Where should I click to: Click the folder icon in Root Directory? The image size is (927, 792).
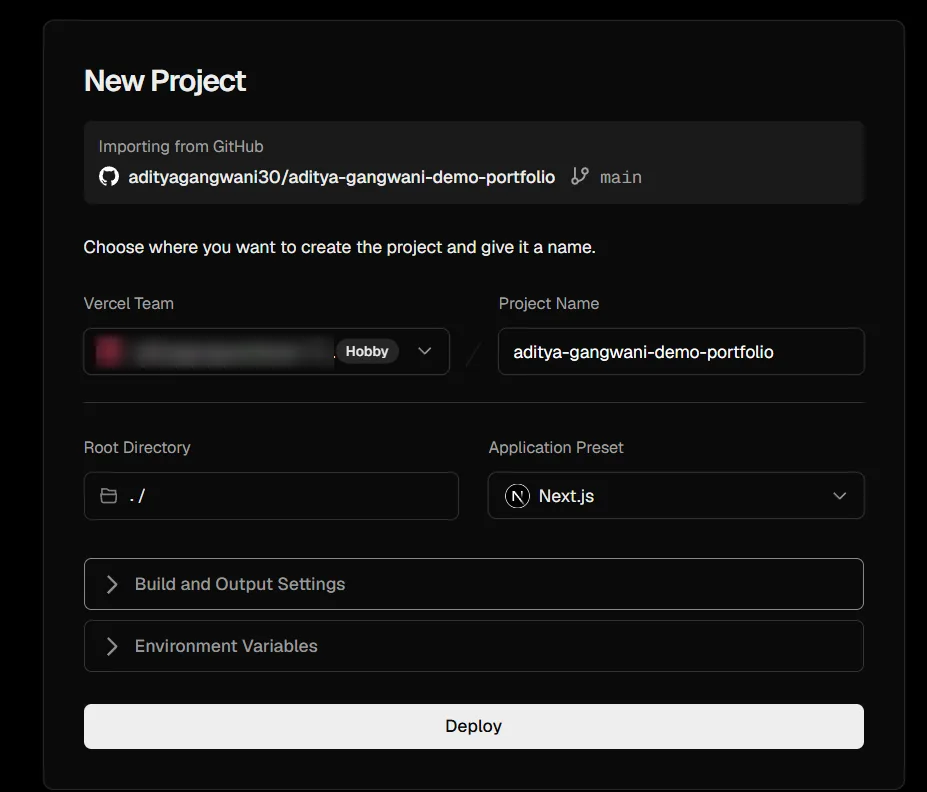coord(109,496)
